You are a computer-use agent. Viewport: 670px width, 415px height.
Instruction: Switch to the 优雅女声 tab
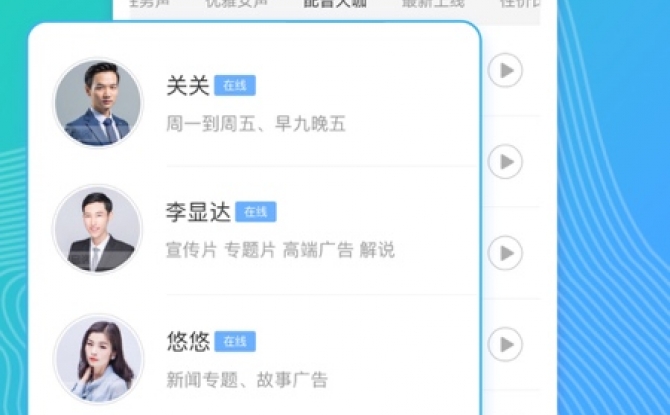click(x=236, y=3)
